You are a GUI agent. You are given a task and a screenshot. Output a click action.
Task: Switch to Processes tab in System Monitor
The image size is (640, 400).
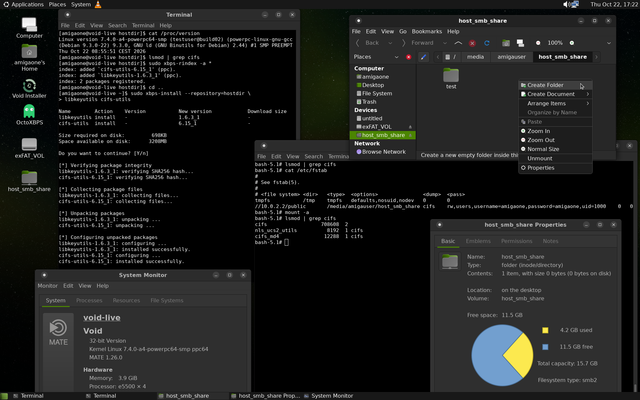pos(89,300)
